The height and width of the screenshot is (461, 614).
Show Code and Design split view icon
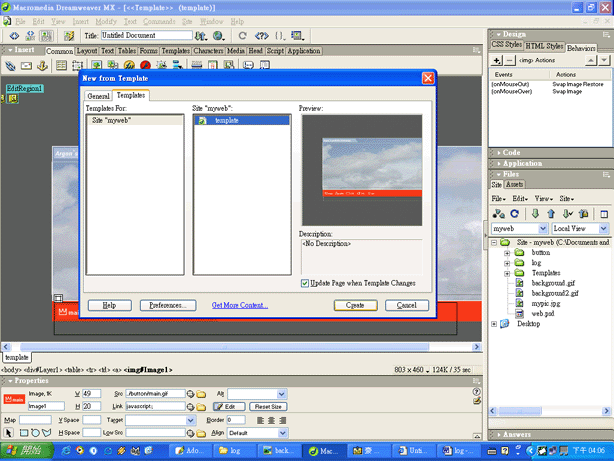click(x=30, y=36)
